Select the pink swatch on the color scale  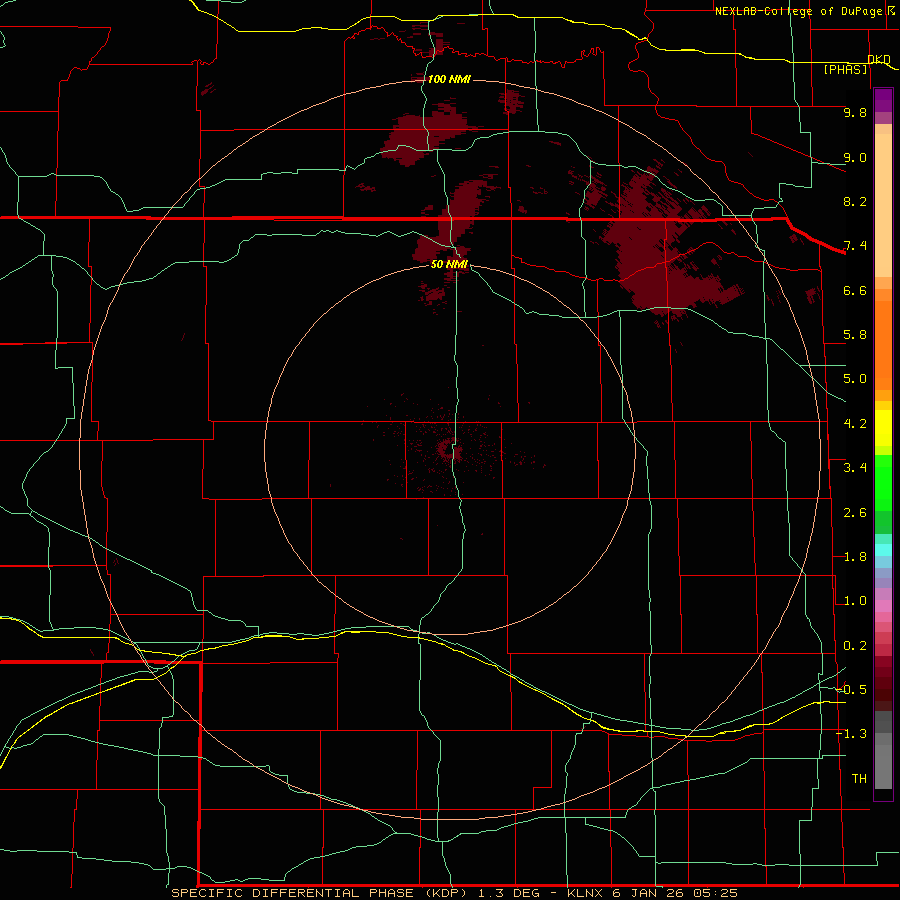883,606
